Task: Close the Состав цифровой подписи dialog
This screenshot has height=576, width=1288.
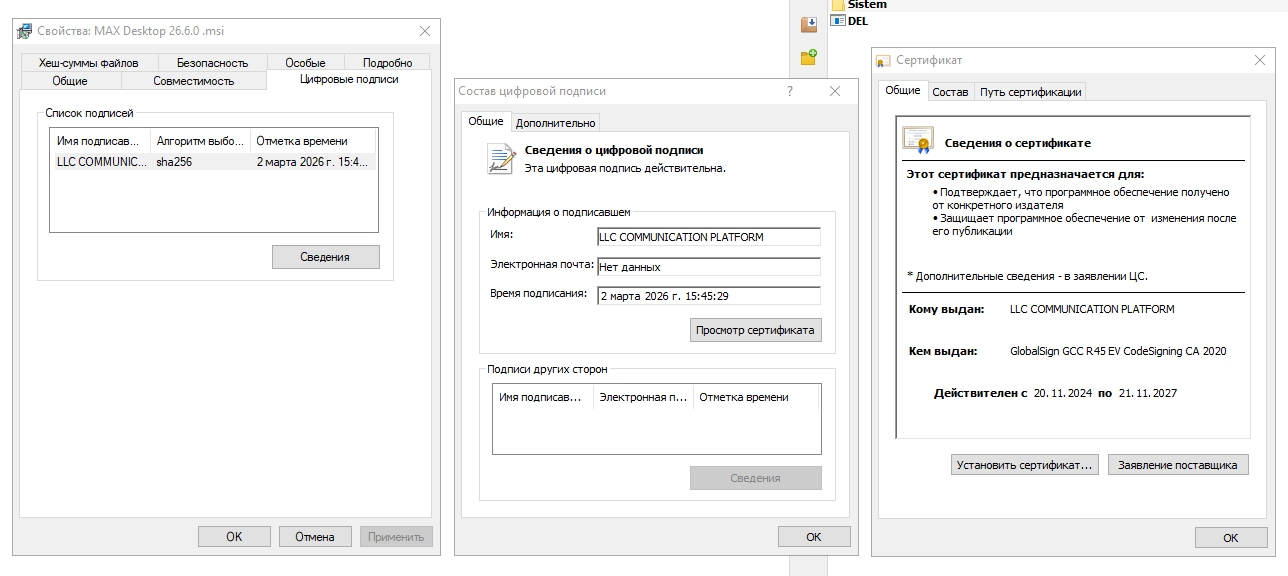Action: pos(836,91)
